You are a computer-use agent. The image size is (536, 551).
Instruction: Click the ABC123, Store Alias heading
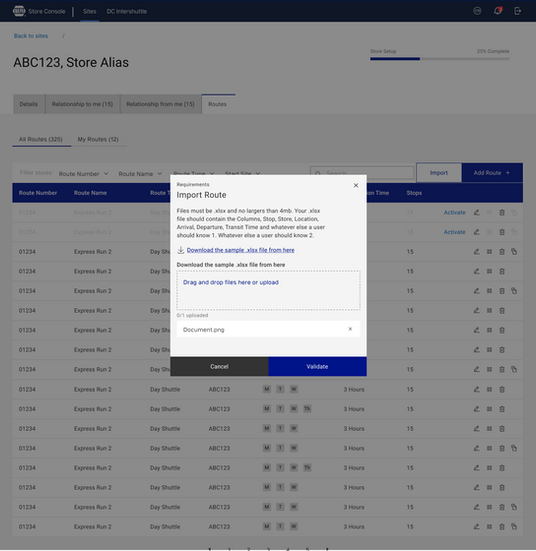click(71, 63)
